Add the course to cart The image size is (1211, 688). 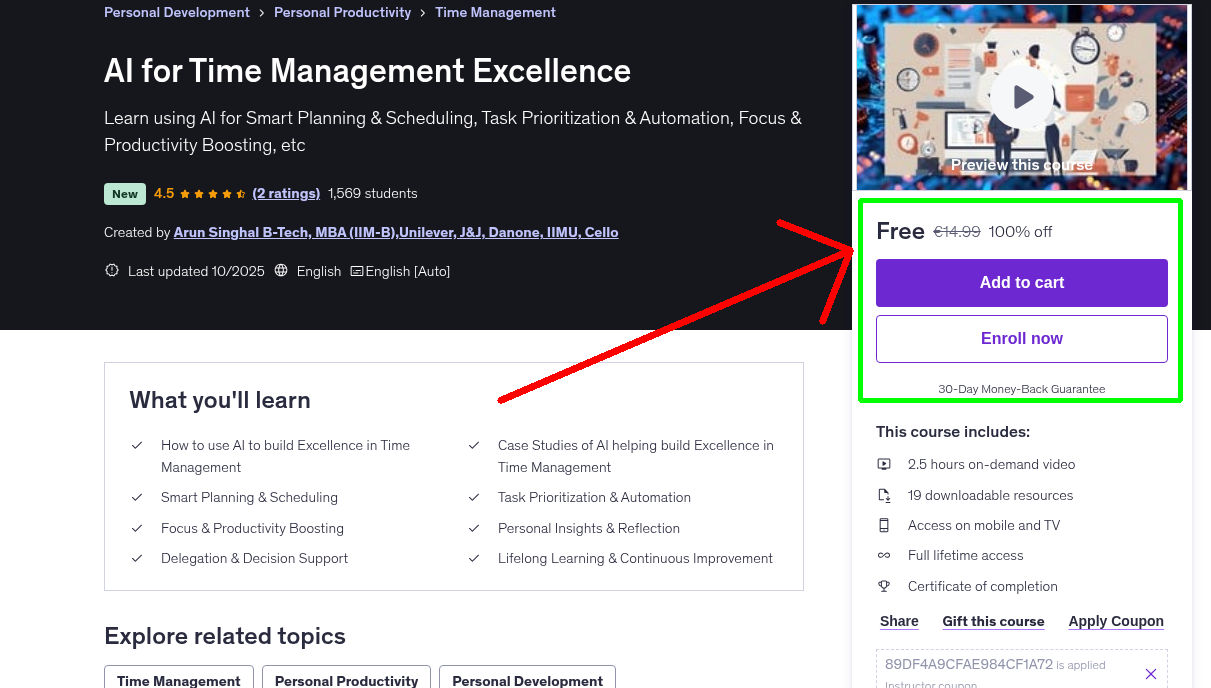pos(1021,283)
